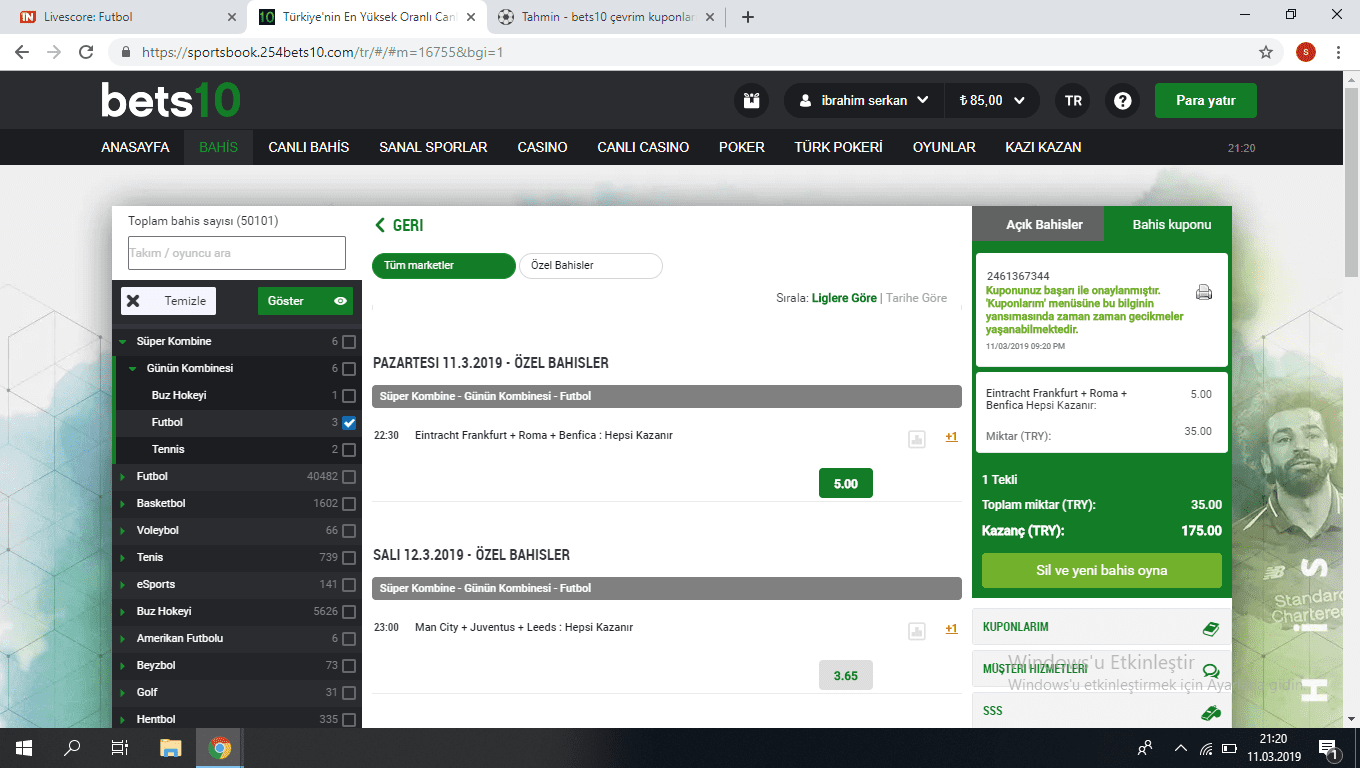
Task: Tick the Günün Kombinesi checkbox
Action: [x=349, y=369]
